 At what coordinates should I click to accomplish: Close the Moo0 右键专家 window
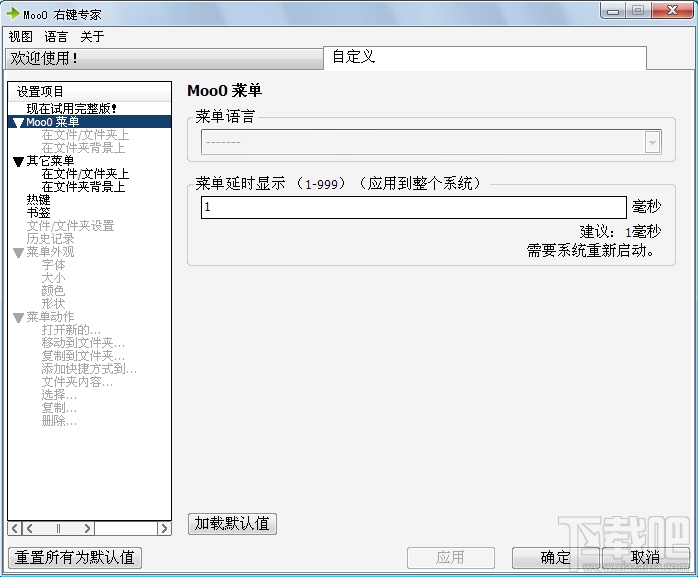673,11
